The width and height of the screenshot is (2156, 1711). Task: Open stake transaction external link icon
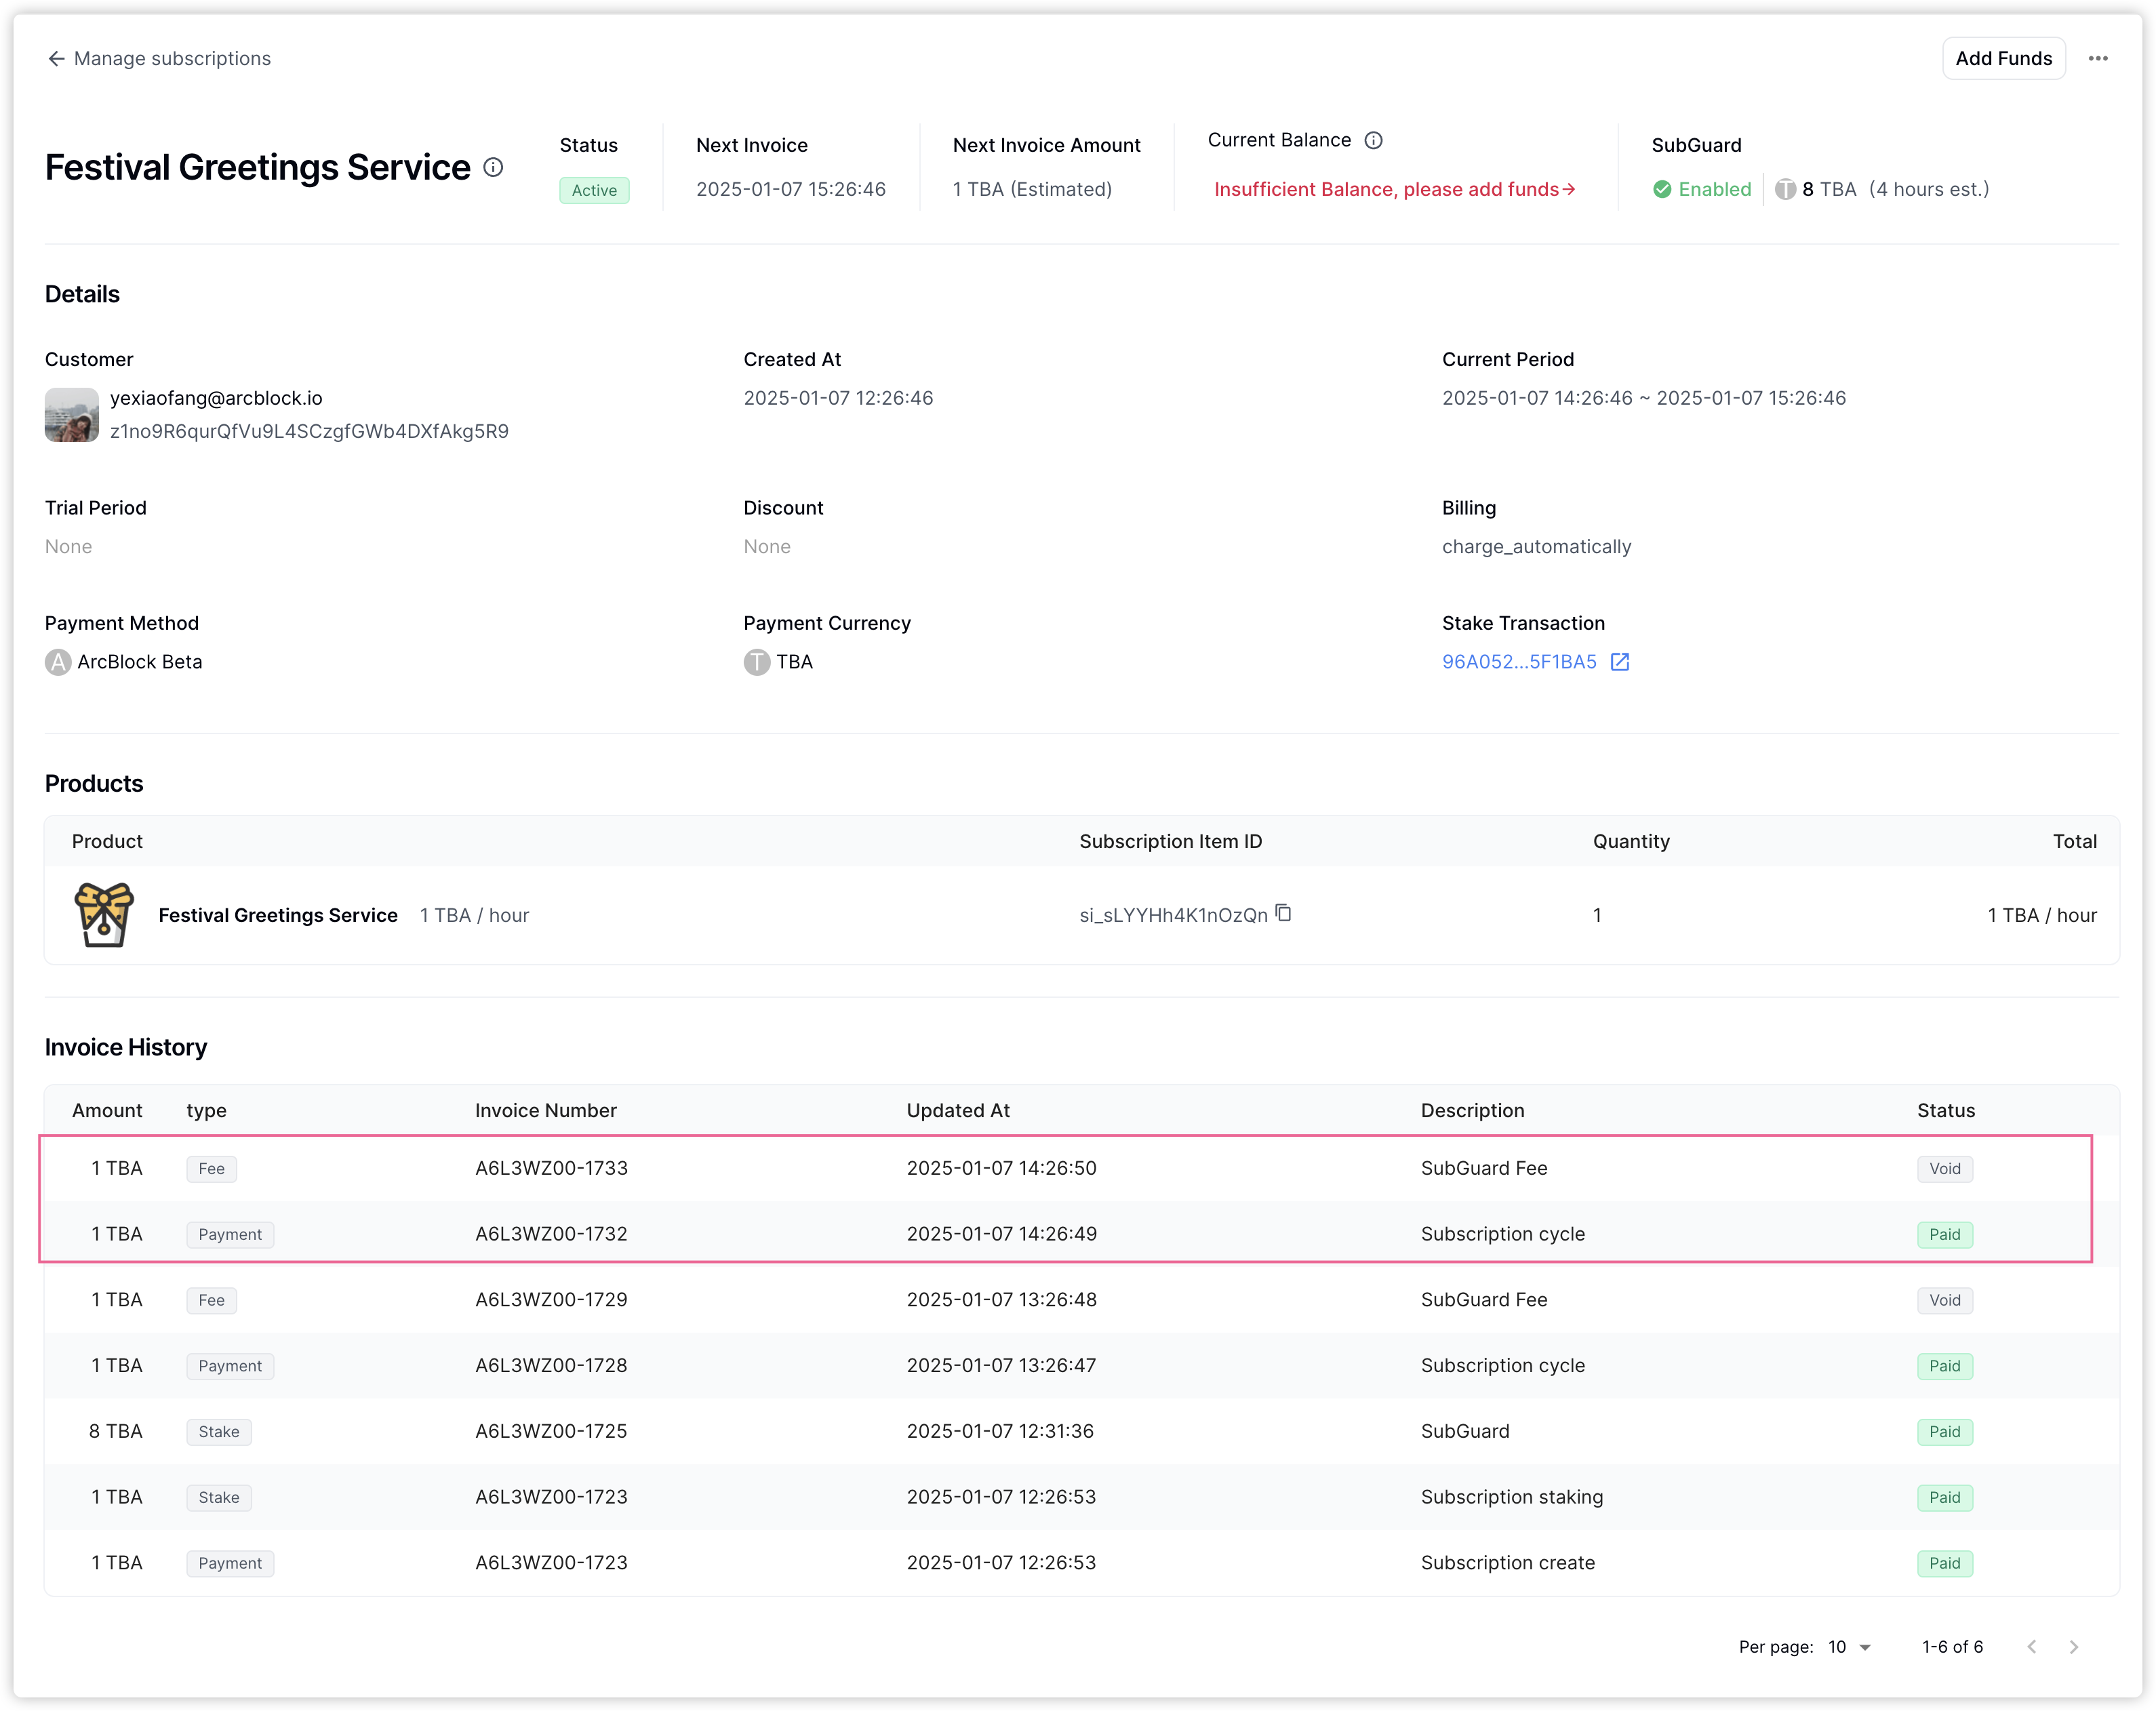pos(1620,662)
